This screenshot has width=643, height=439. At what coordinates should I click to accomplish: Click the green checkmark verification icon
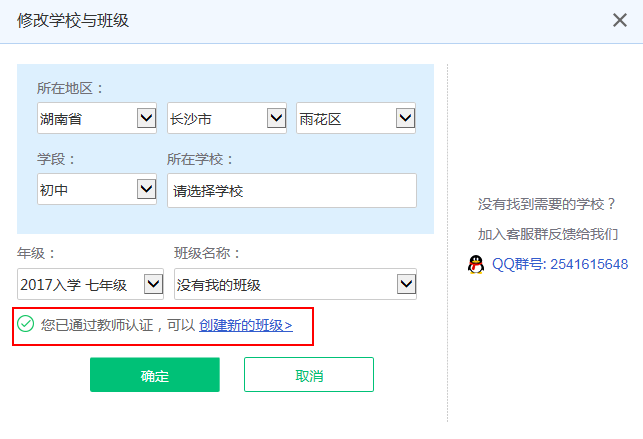25,324
